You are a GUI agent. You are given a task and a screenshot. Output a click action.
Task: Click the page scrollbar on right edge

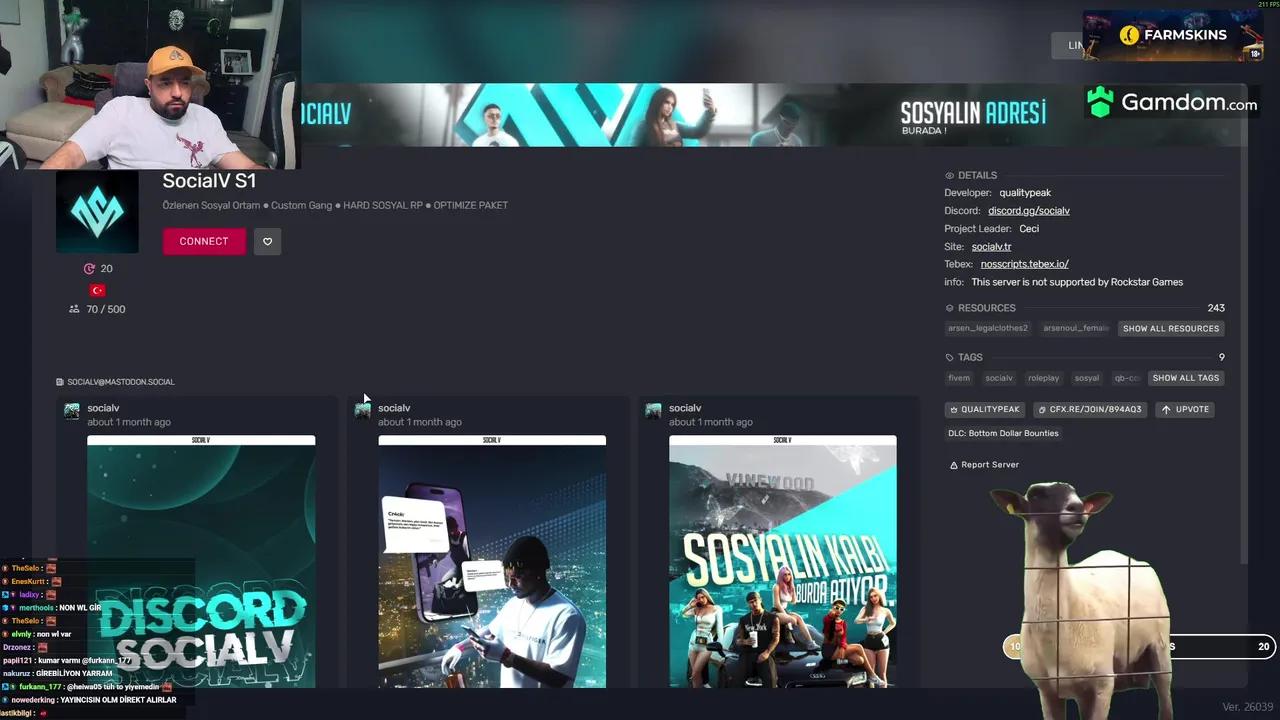1244,325
